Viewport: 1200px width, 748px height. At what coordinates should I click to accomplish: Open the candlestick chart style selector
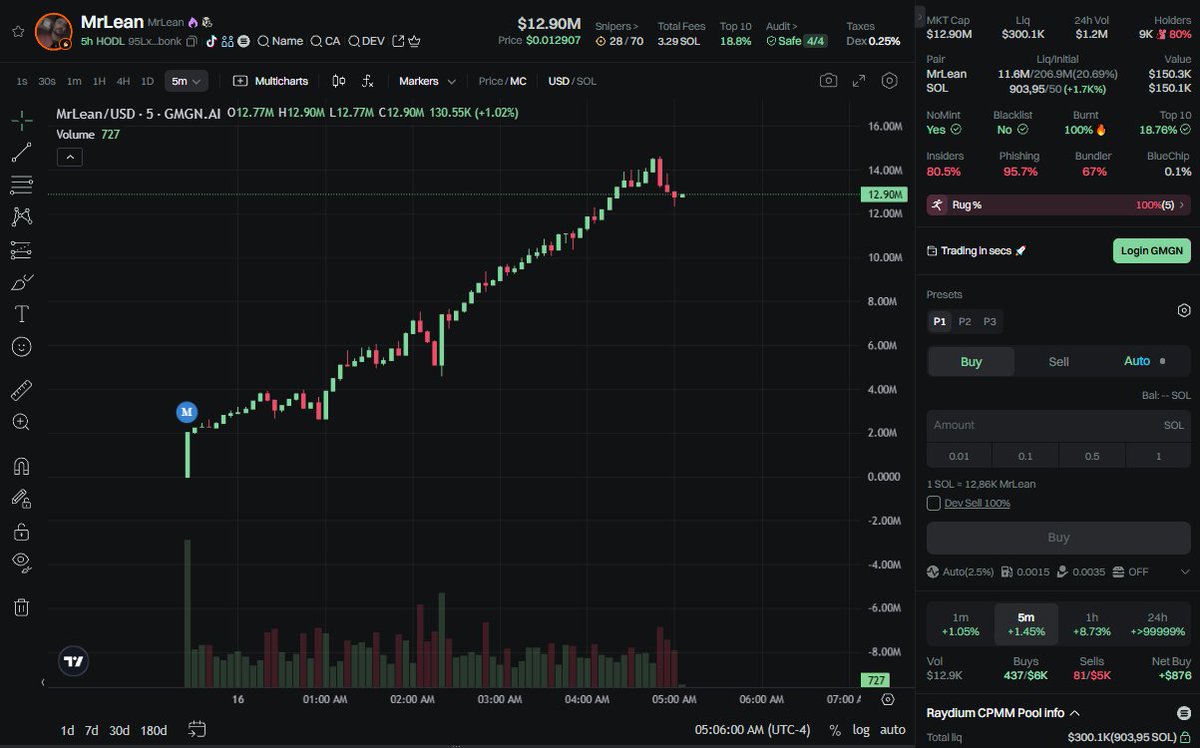[339, 81]
